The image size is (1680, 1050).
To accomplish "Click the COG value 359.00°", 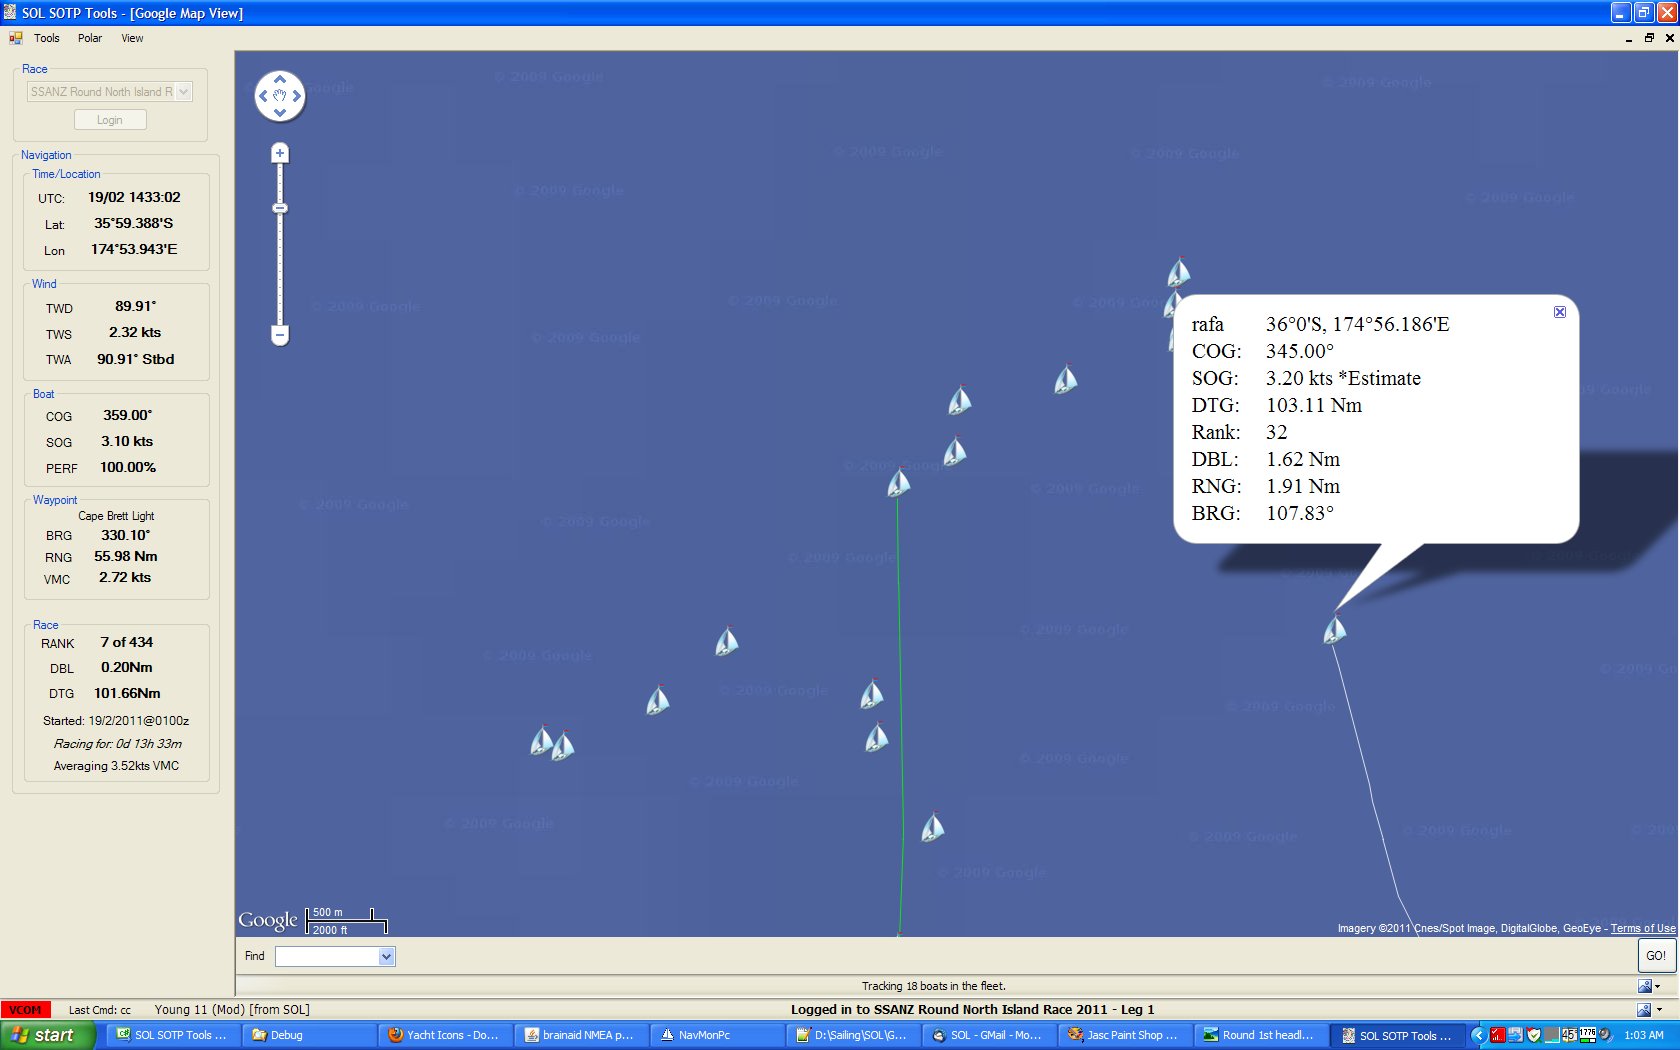I will tap(127, 415).
